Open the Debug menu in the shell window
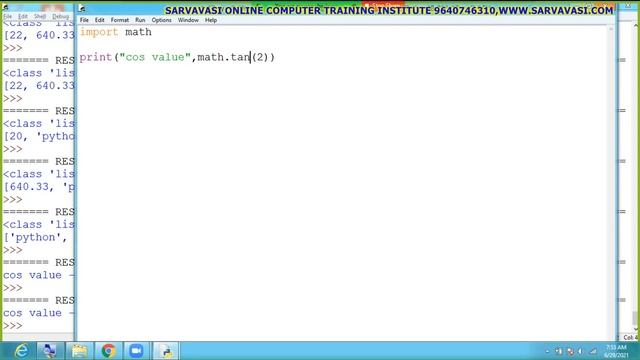 point(60,16)
